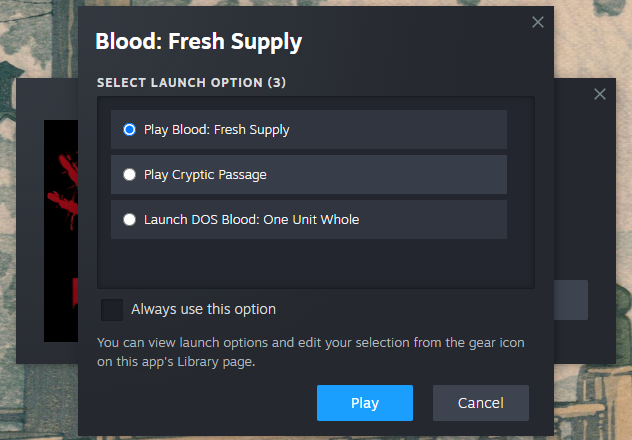Click the Play Blood: Fresh Supply row text
632x440 pixels.
(x=216, y=129)
